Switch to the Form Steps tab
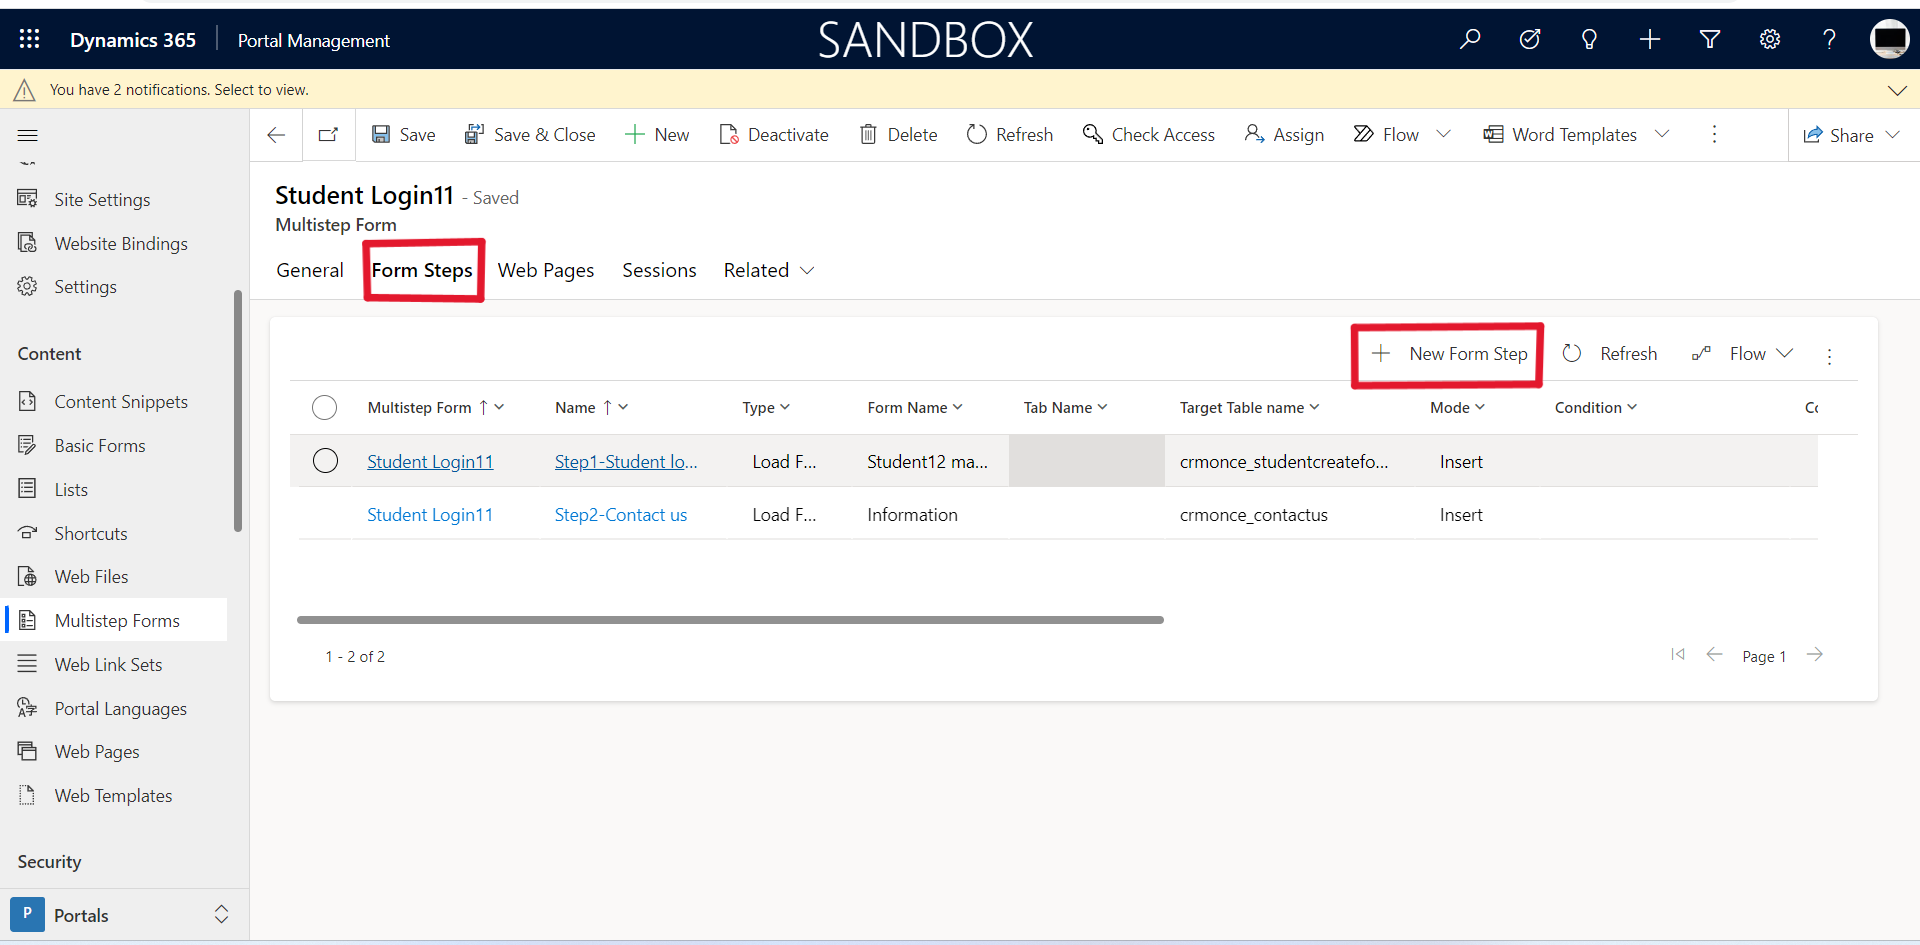The width and height of the screenshot is (1920, 945). (x=422, y=270)
